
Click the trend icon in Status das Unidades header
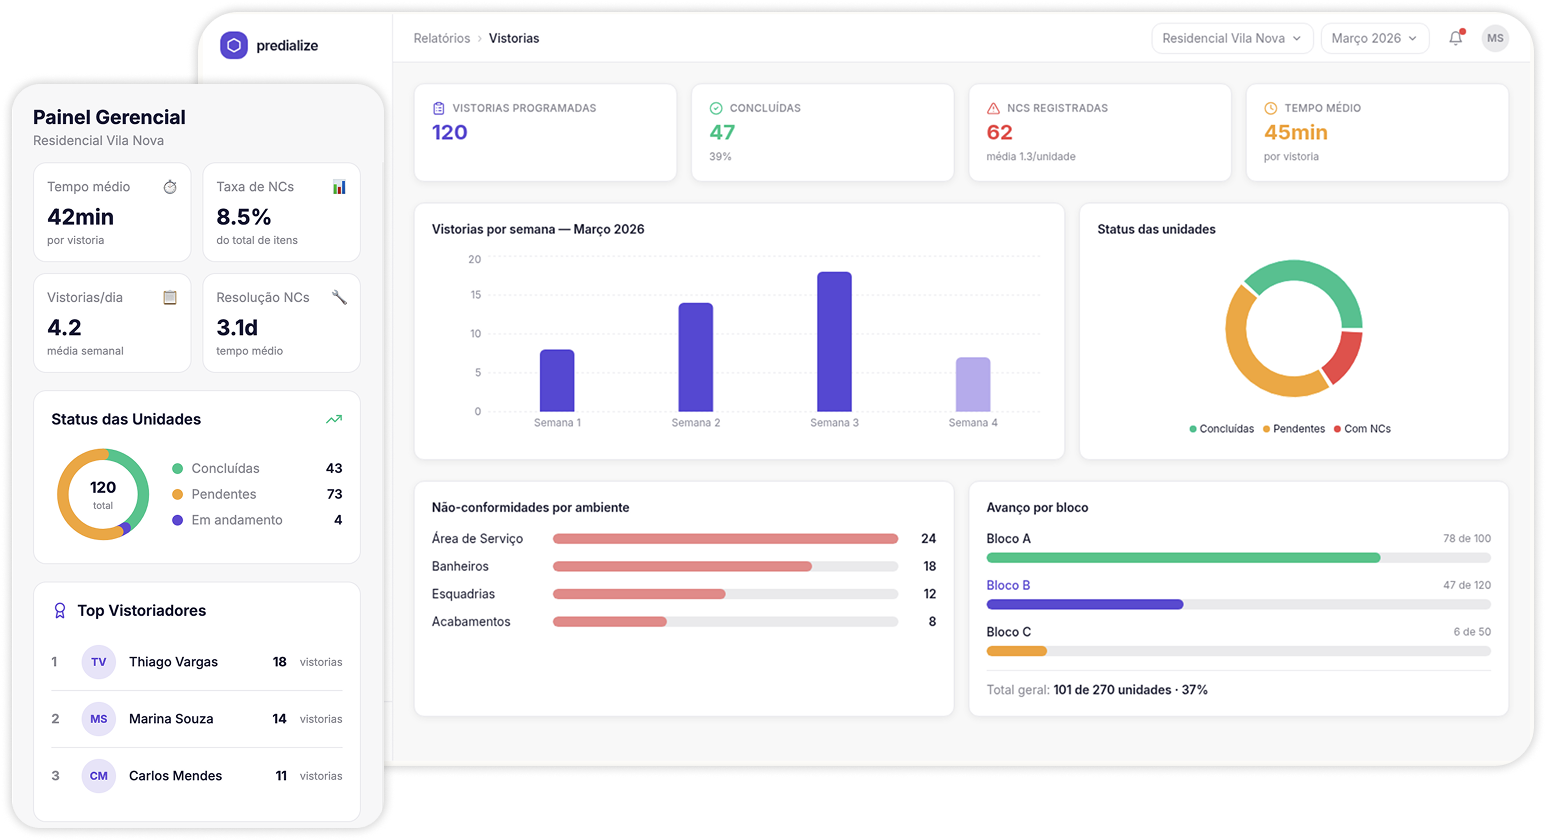[x=334, y=419]
